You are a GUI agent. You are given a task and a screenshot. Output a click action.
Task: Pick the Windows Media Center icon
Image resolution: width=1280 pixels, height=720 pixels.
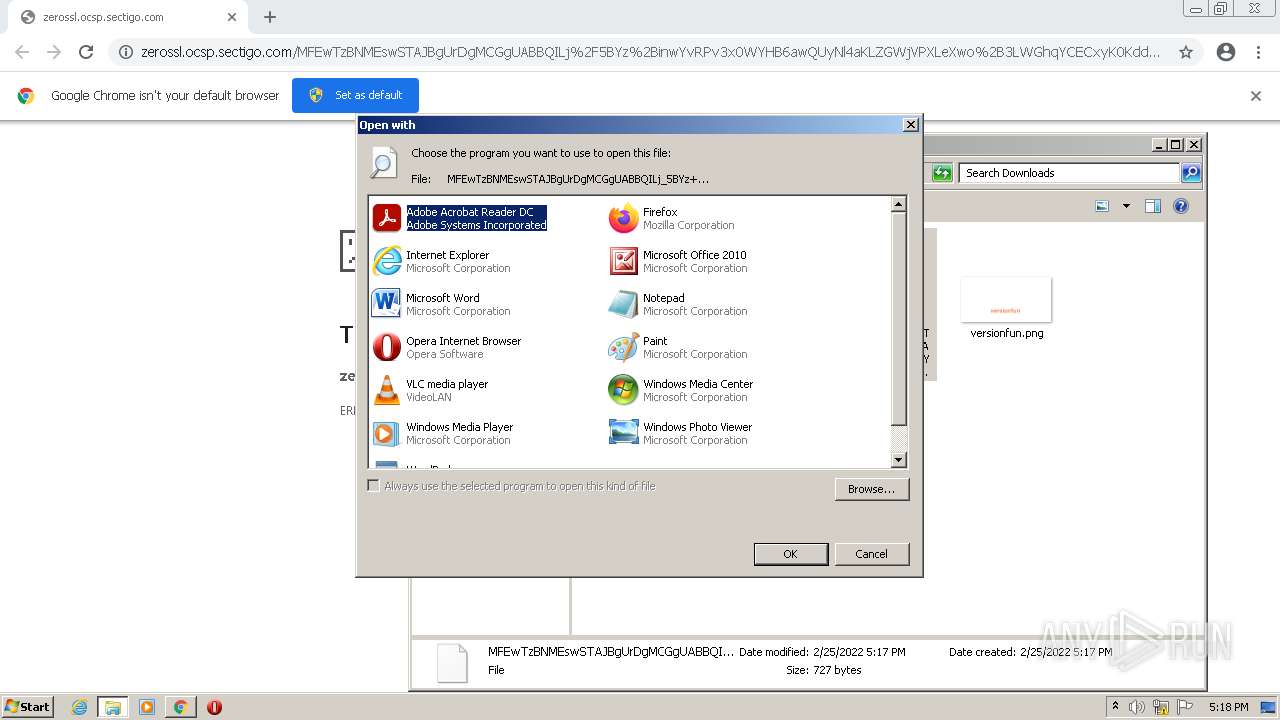(x=623, y=390)
